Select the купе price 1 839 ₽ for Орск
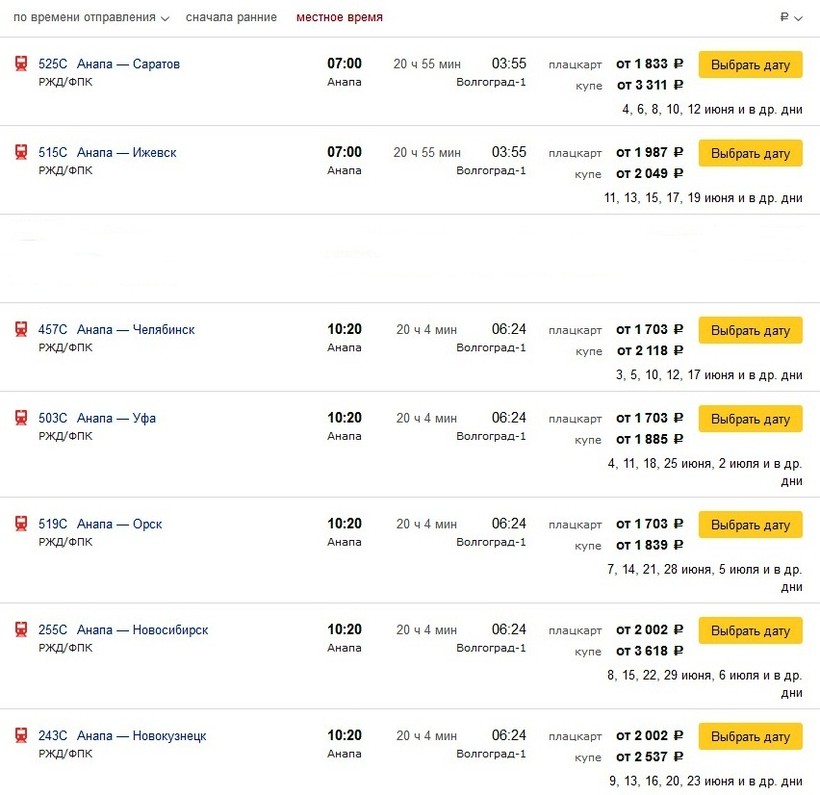The image size is (820, 795). point(650,545)
